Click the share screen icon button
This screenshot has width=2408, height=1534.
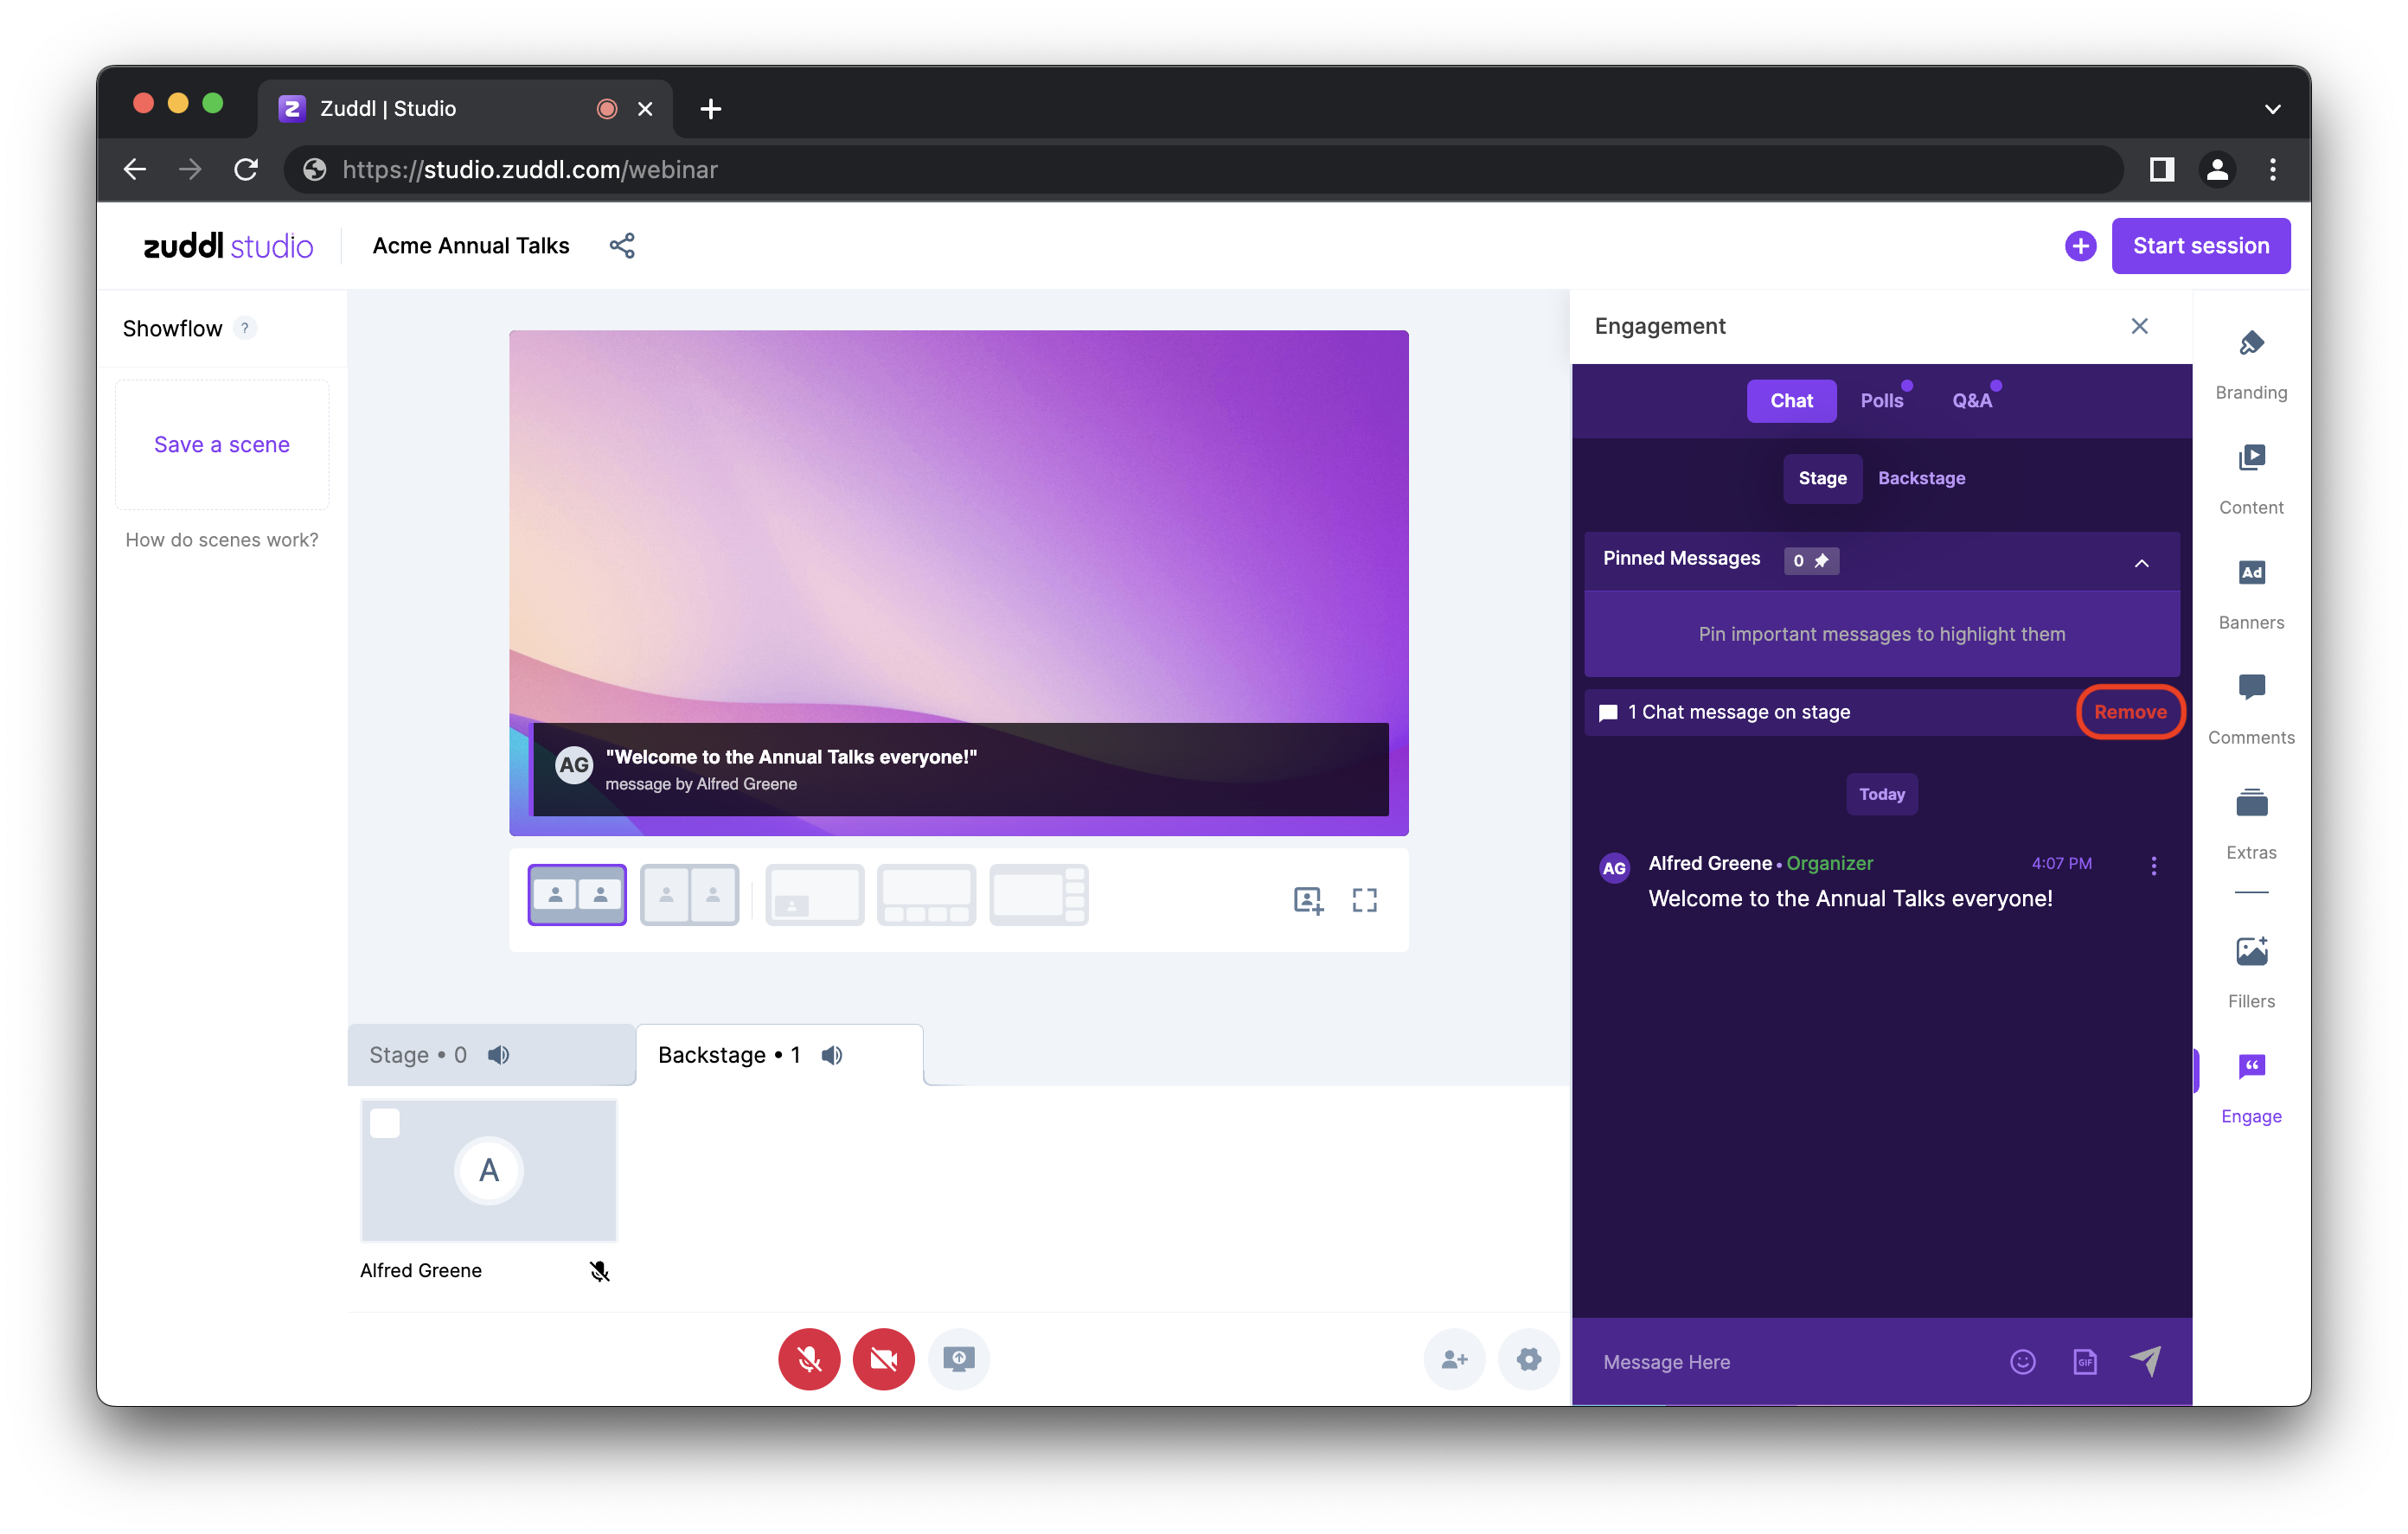958,1359
